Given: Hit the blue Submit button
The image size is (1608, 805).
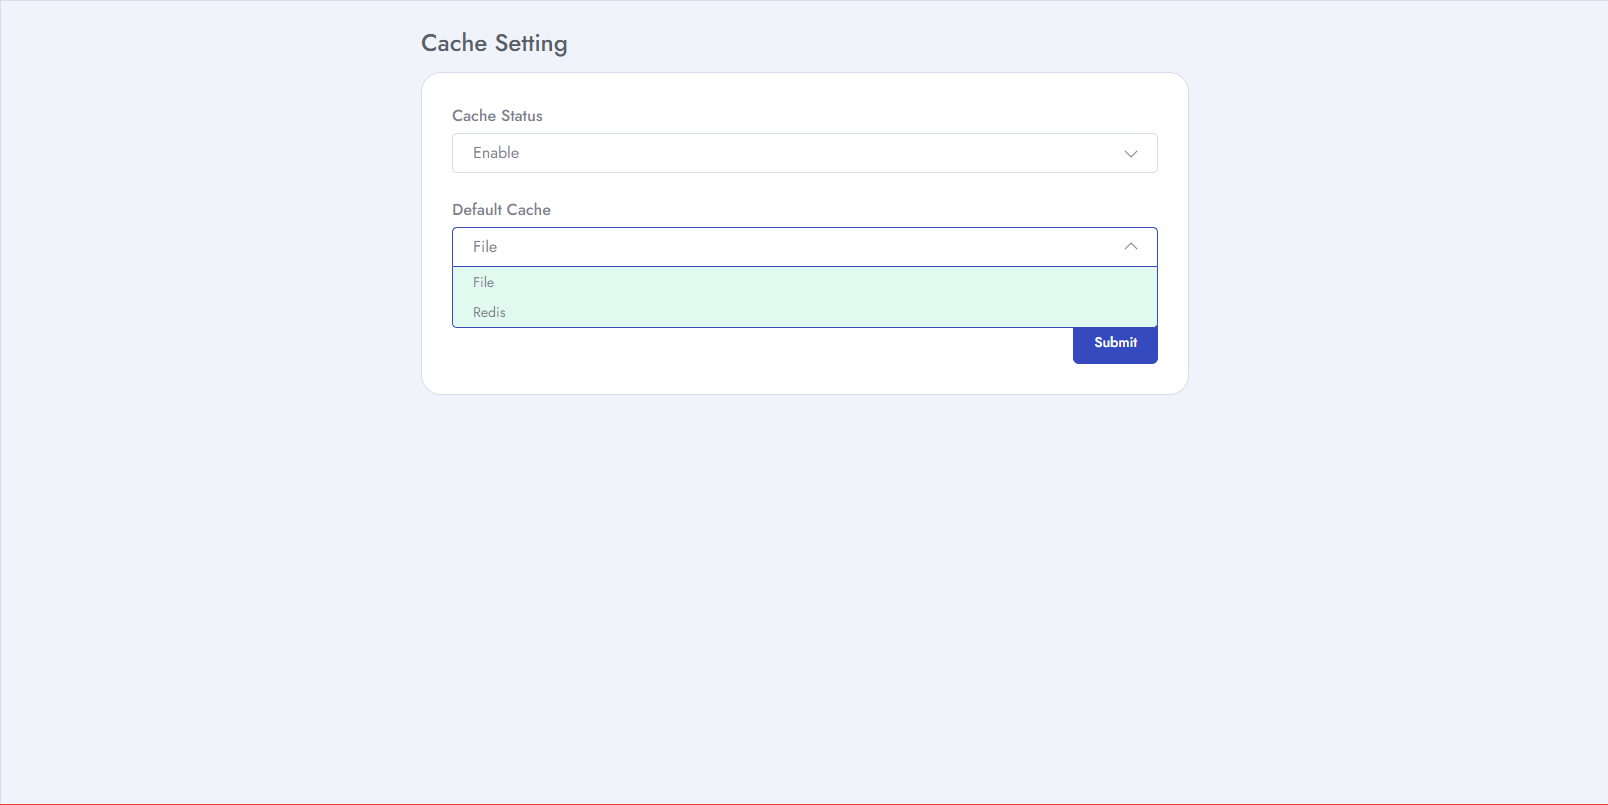Looking at the screenshot, I should 1115,343.
